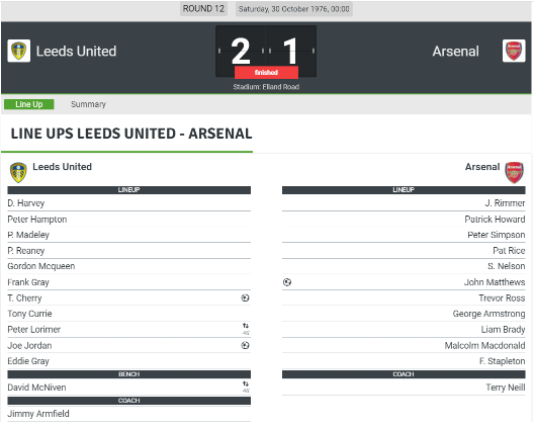534x422 pixels.
Task: Click the small Arsenal crest above the lineup
Action: click(514, 172)
